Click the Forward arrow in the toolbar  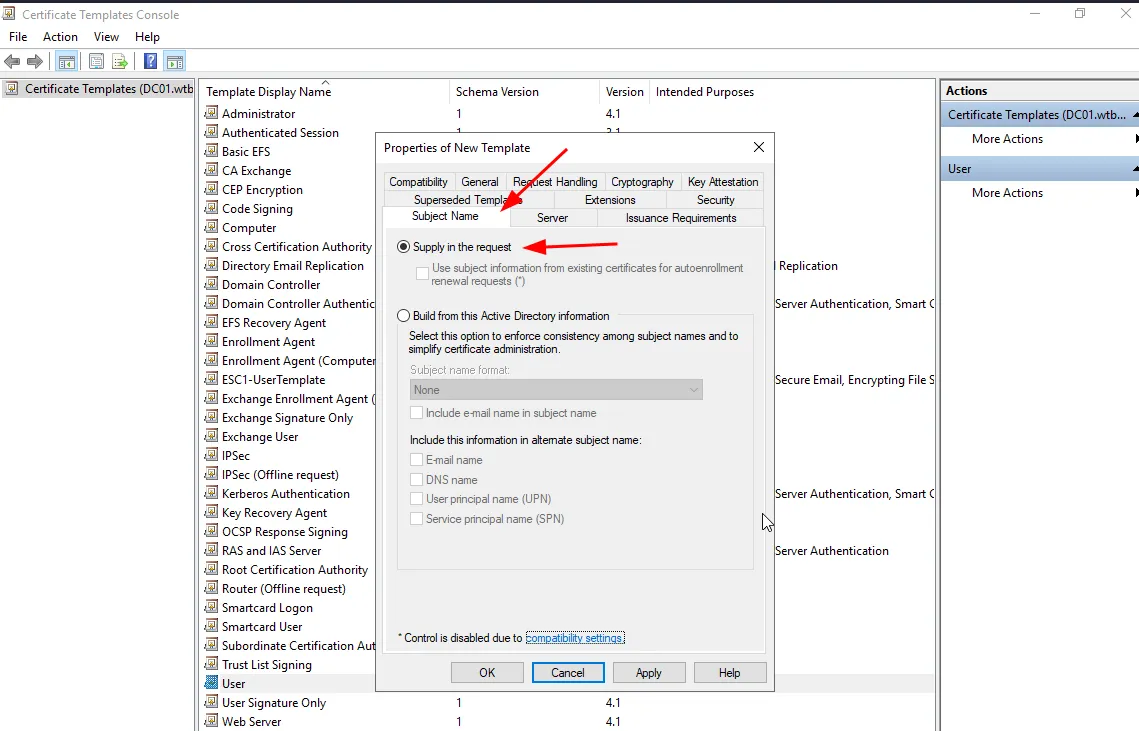tap(35, 62)
